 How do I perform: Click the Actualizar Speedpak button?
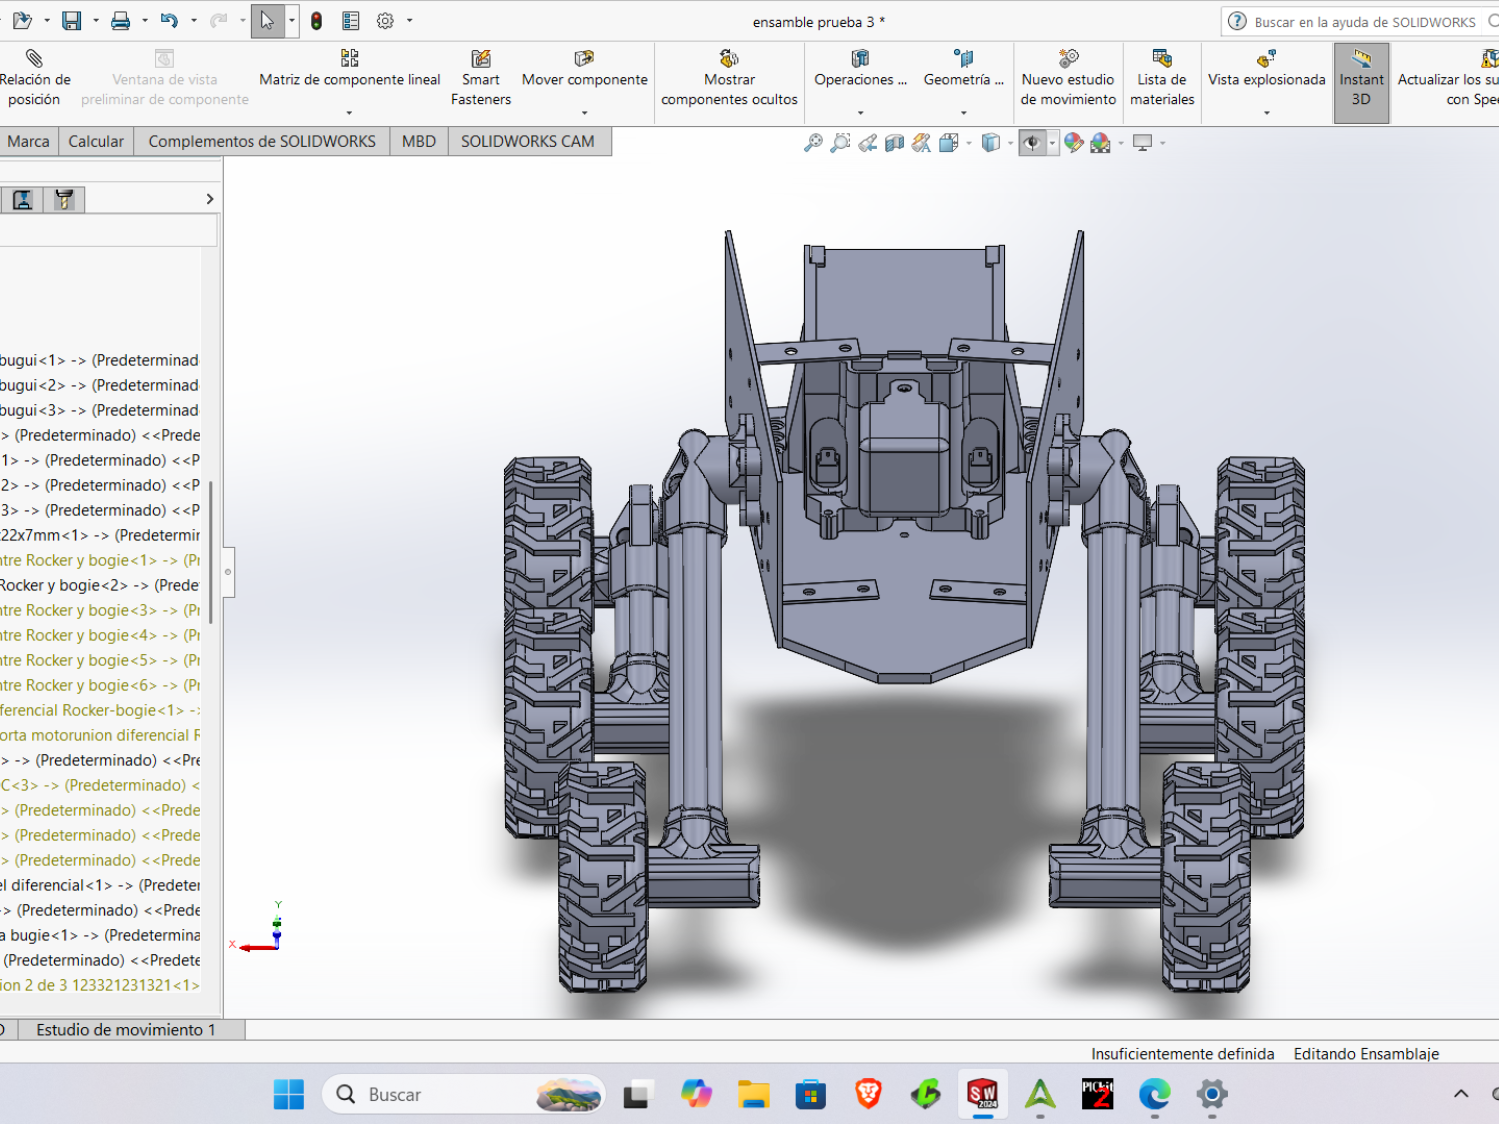pyautogui.click(x=1447, y=78)
